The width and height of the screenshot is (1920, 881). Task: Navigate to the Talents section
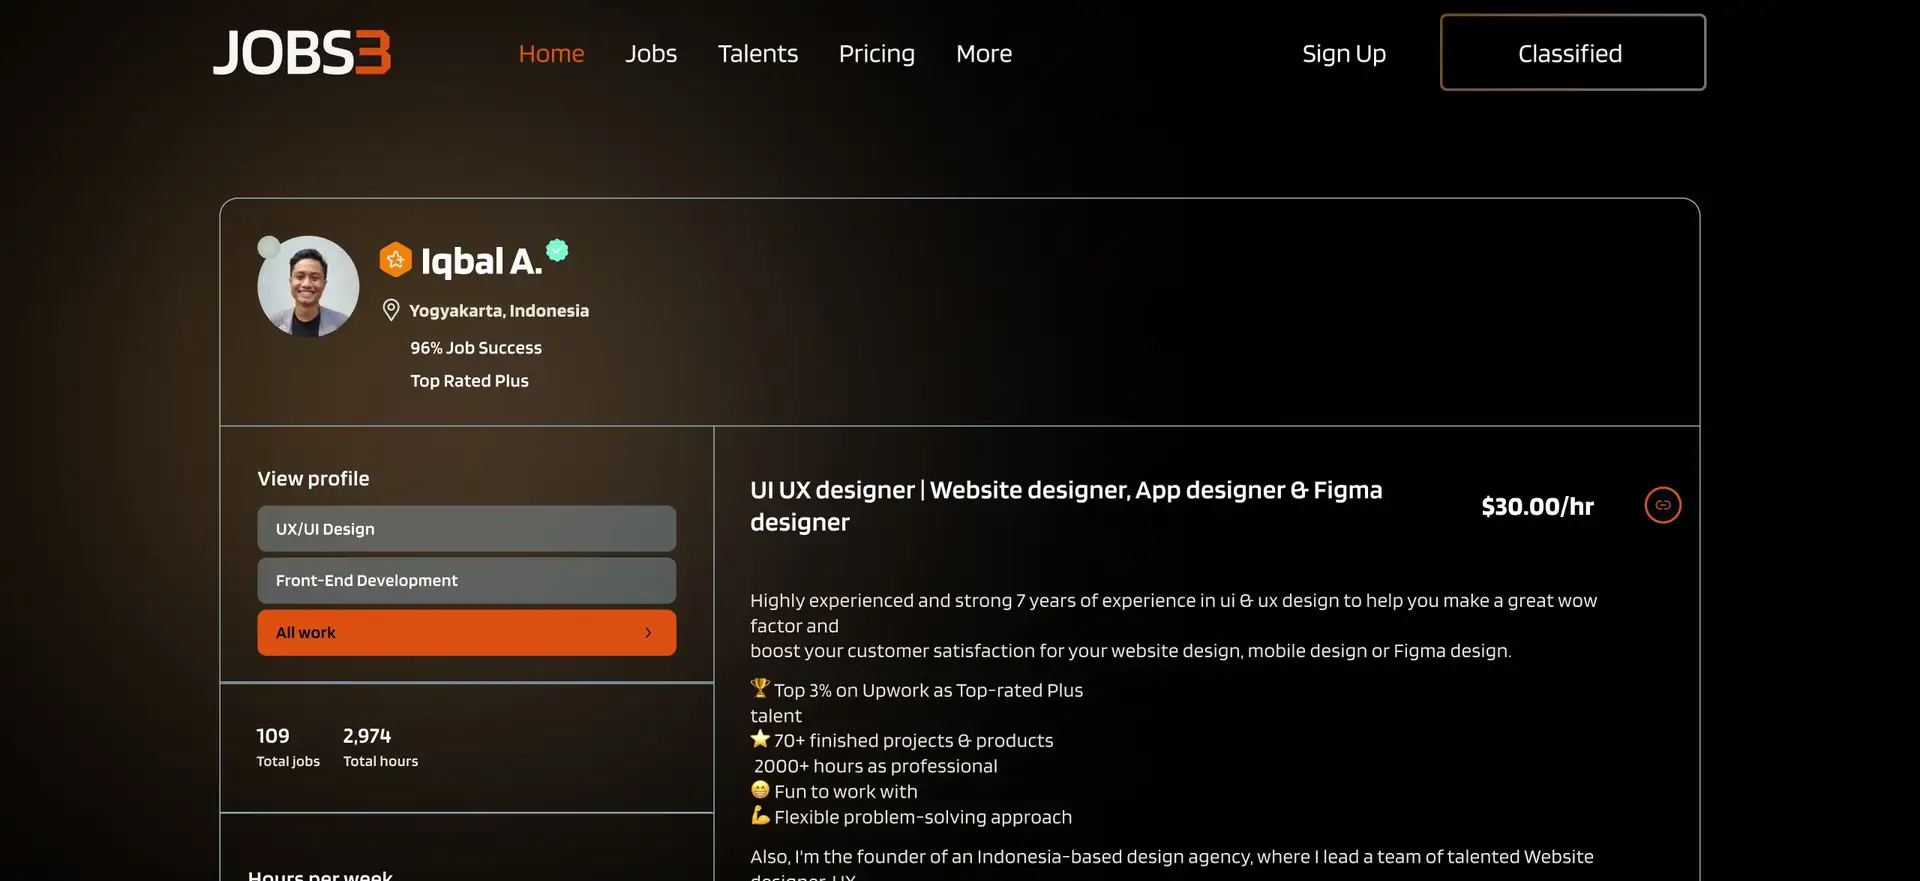[757, 54]
